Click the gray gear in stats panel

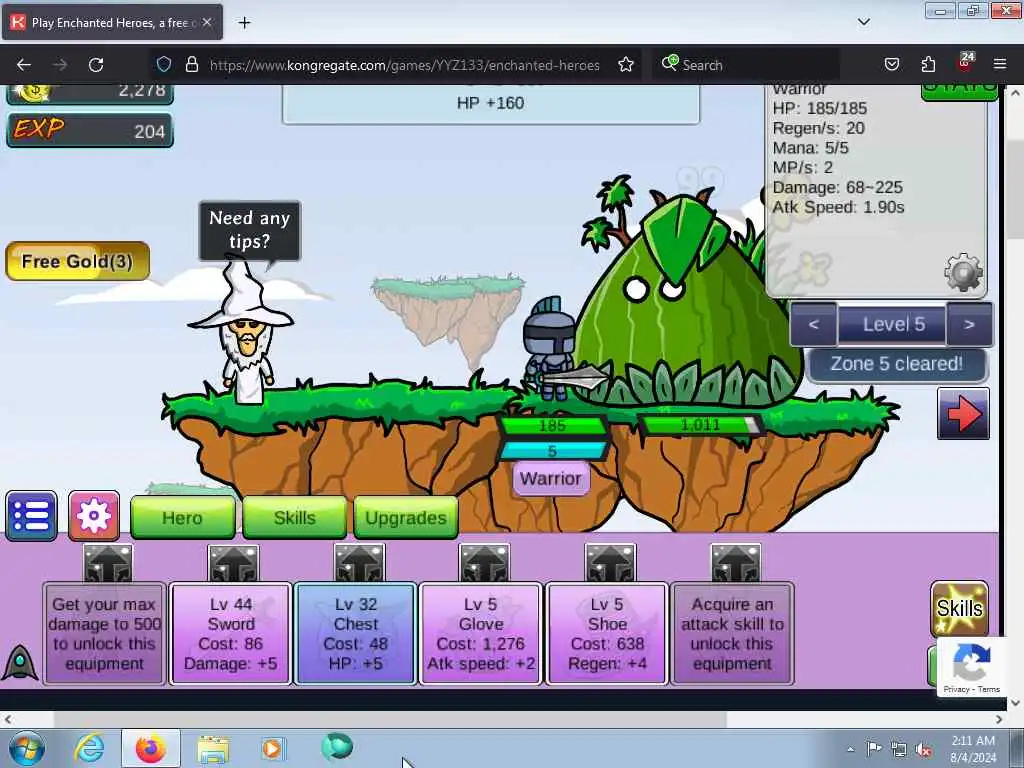click(x=963, y=272)
